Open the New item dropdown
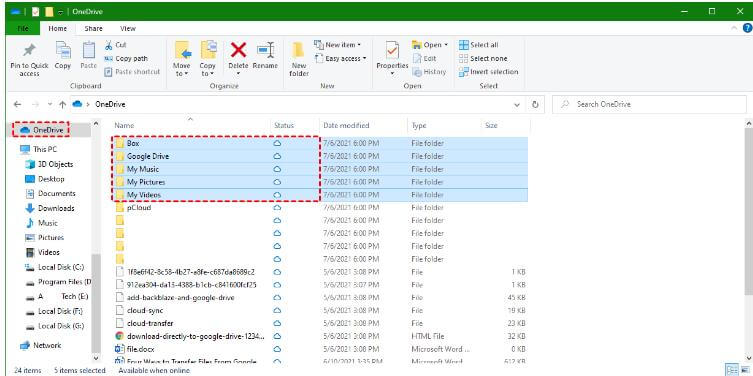This screenshot has height=376, width=753. pos(338,45)
